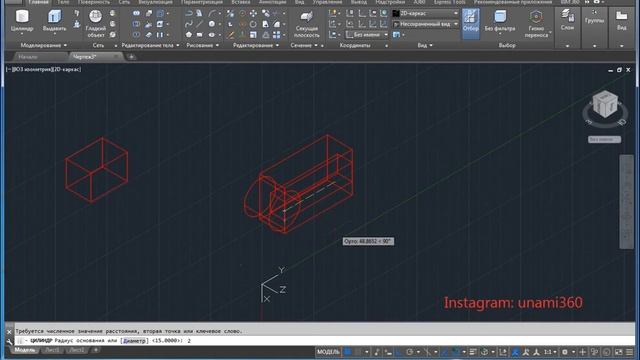Open the Группы panel button

[x=594, y=17]
